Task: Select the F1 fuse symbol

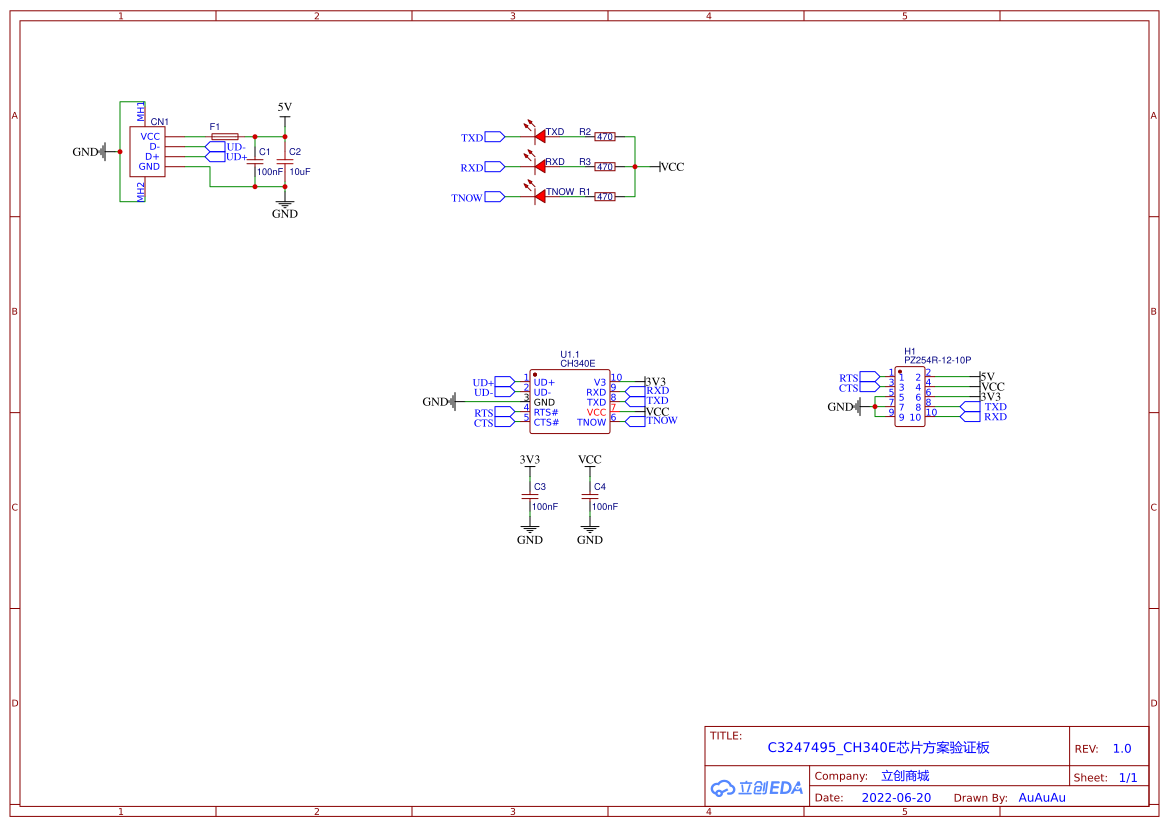Action: click(x=224, y=136)
